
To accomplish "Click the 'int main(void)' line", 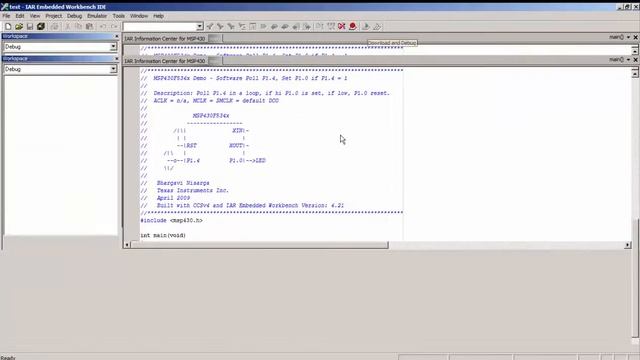I will (163, 236).
